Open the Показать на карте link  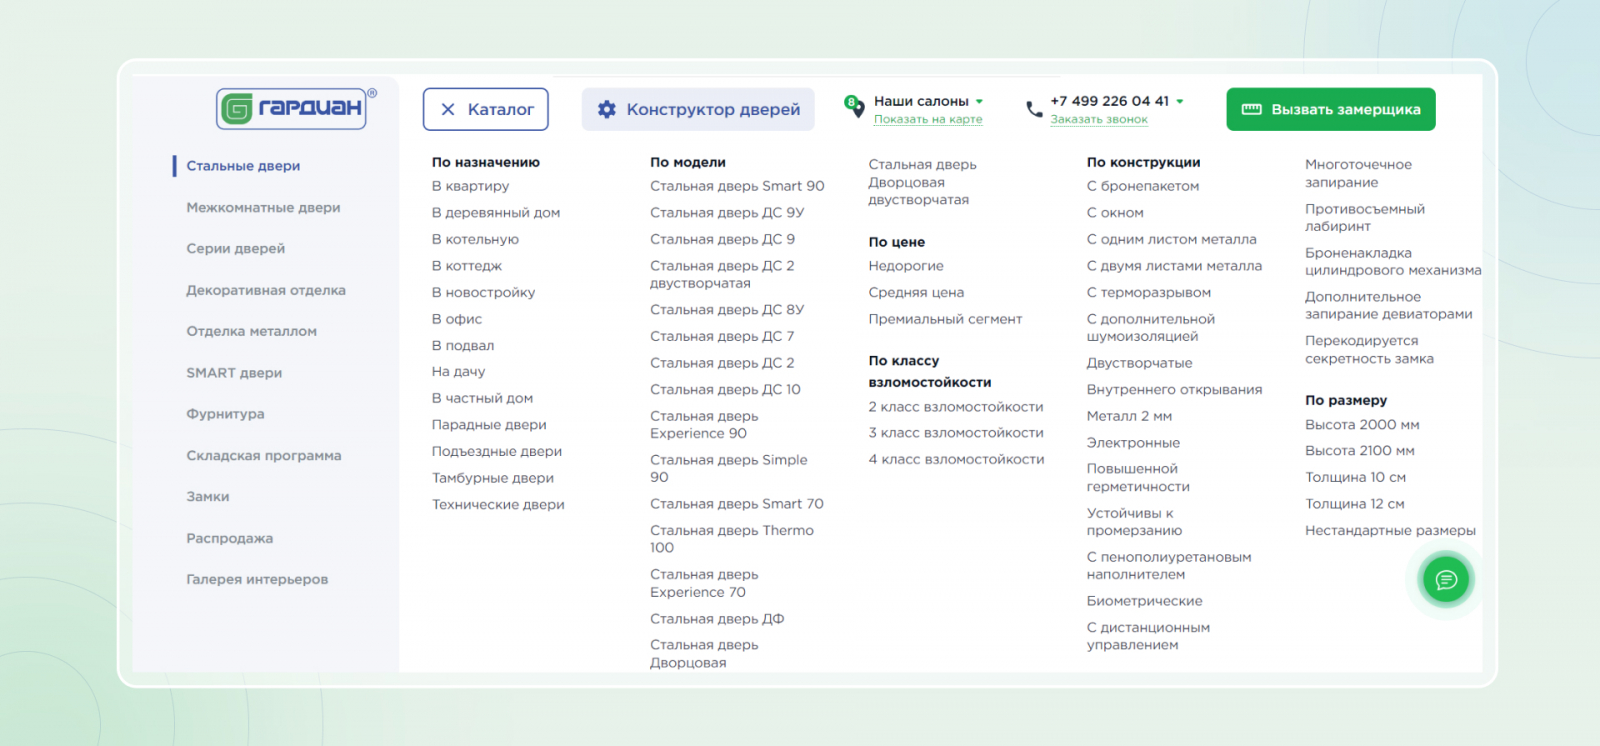click(x=928, y=119)
